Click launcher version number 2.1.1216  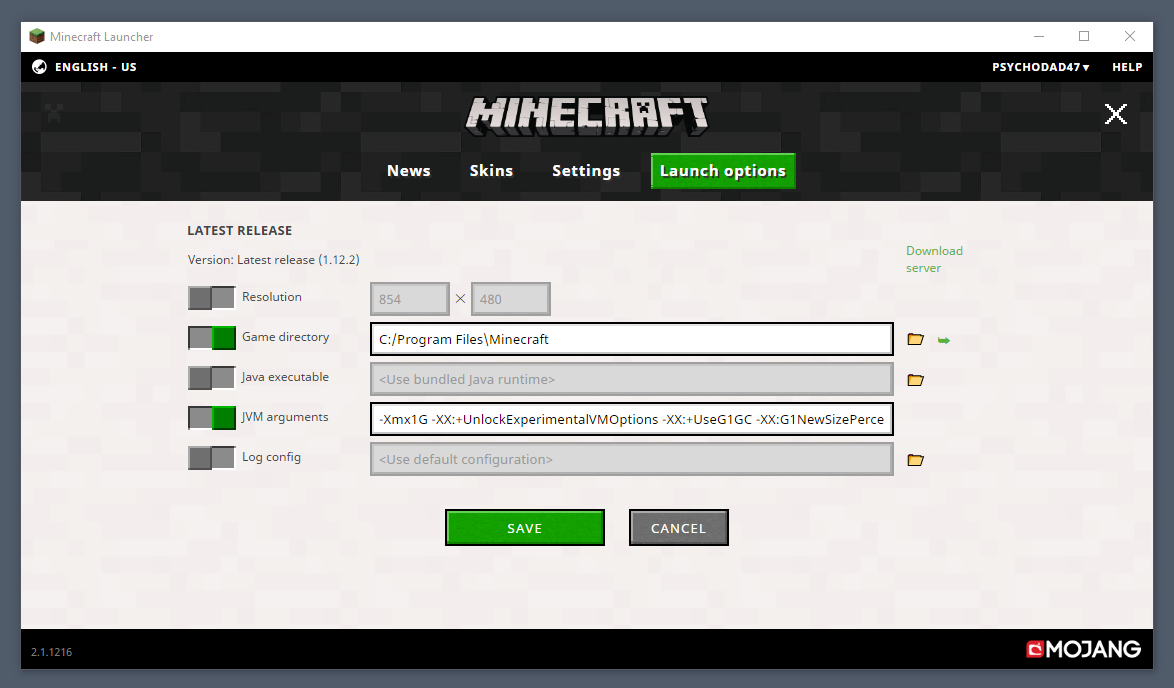click(52, 652)
